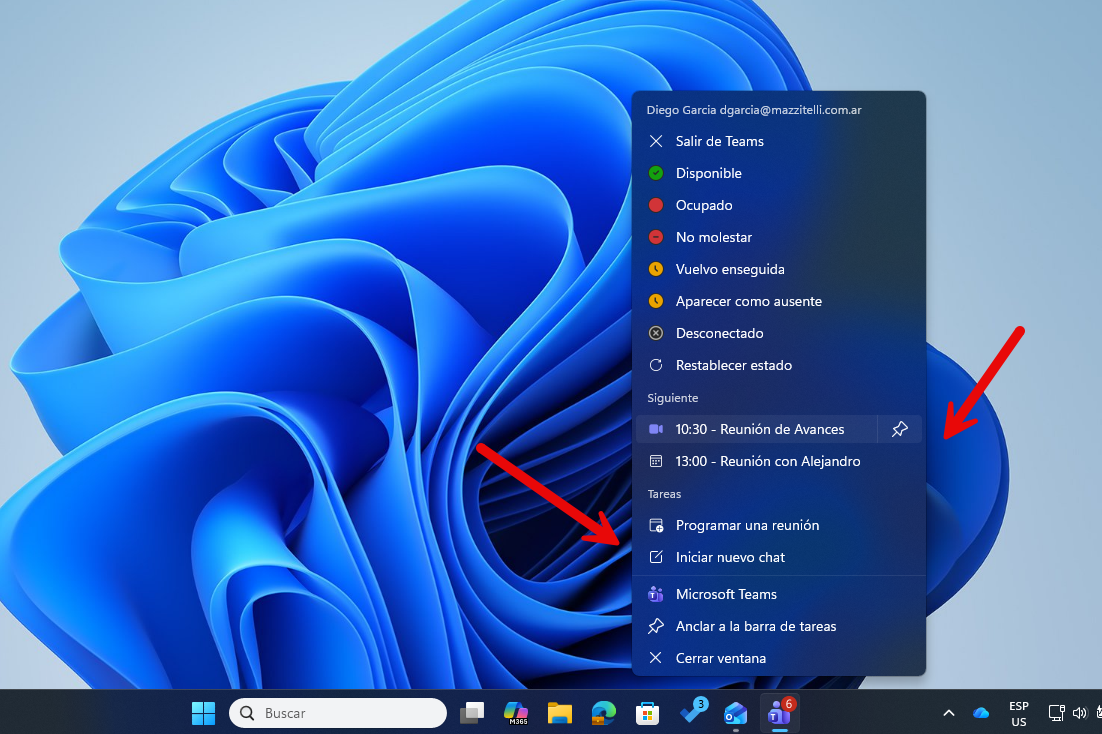The height and width of the screenshot is (734, 1102).
Task: Click the OneDrive cloud tray icon
Action: tap(981, 713)
